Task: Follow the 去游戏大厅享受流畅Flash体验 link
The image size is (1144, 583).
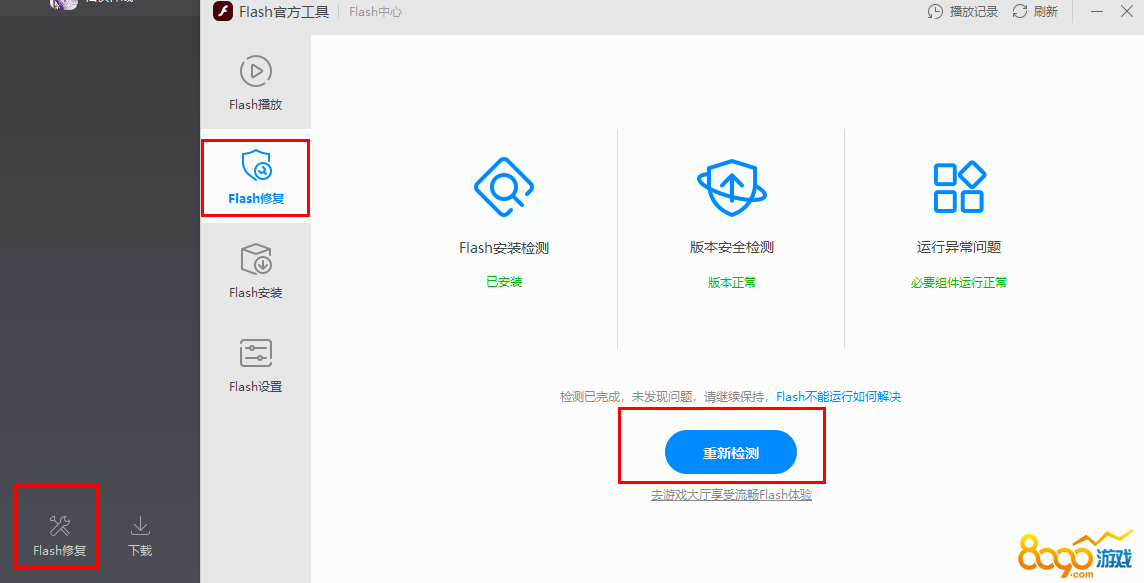Action: pyautogui.click(x=731, y=495)
